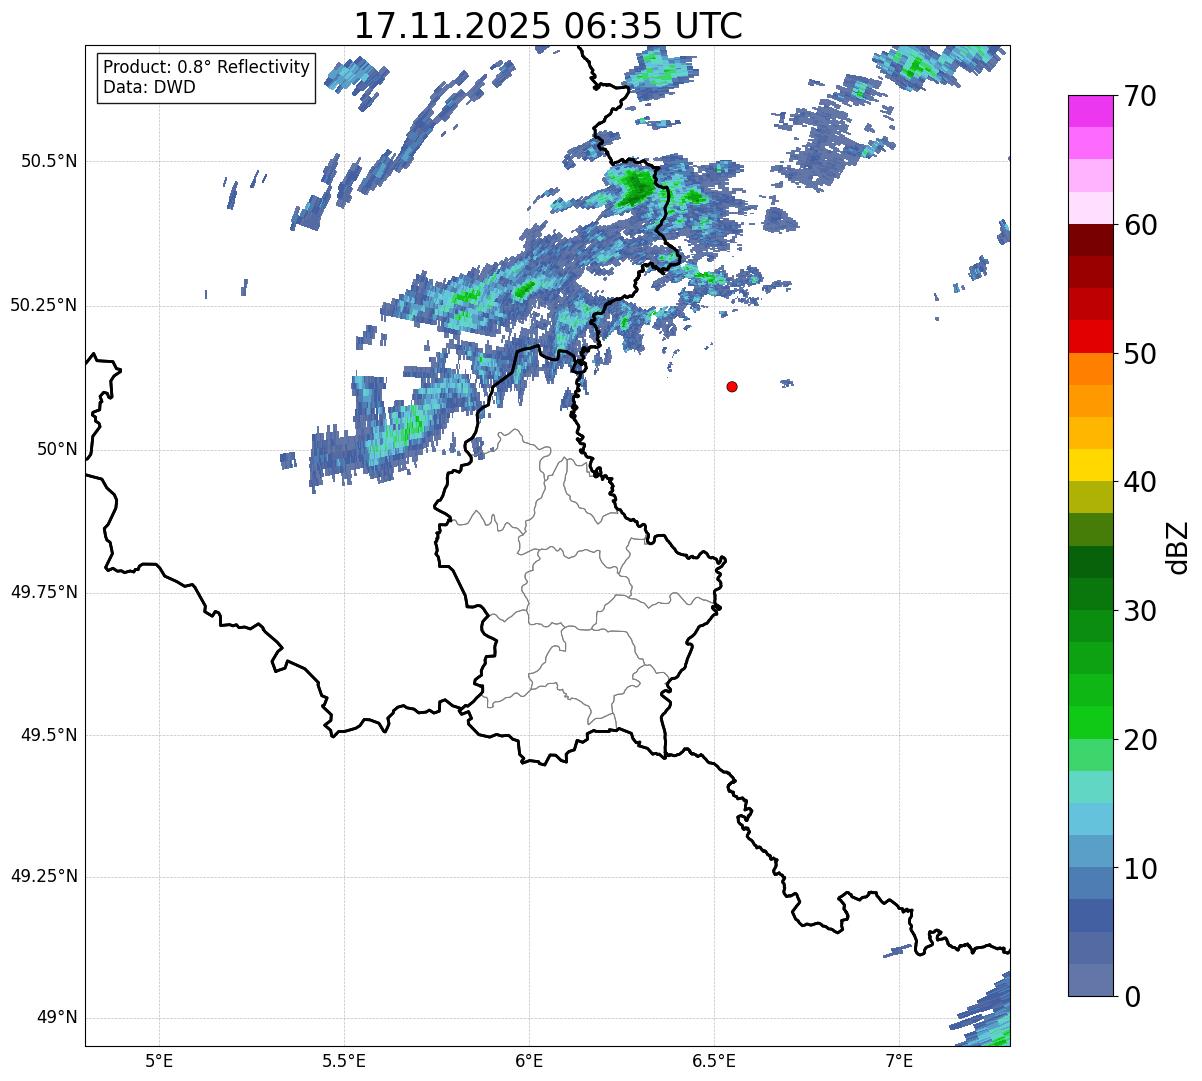Screen dimensions: 1202x1081
Task: Click the 49.5°N latitude label
Action: 49,735
